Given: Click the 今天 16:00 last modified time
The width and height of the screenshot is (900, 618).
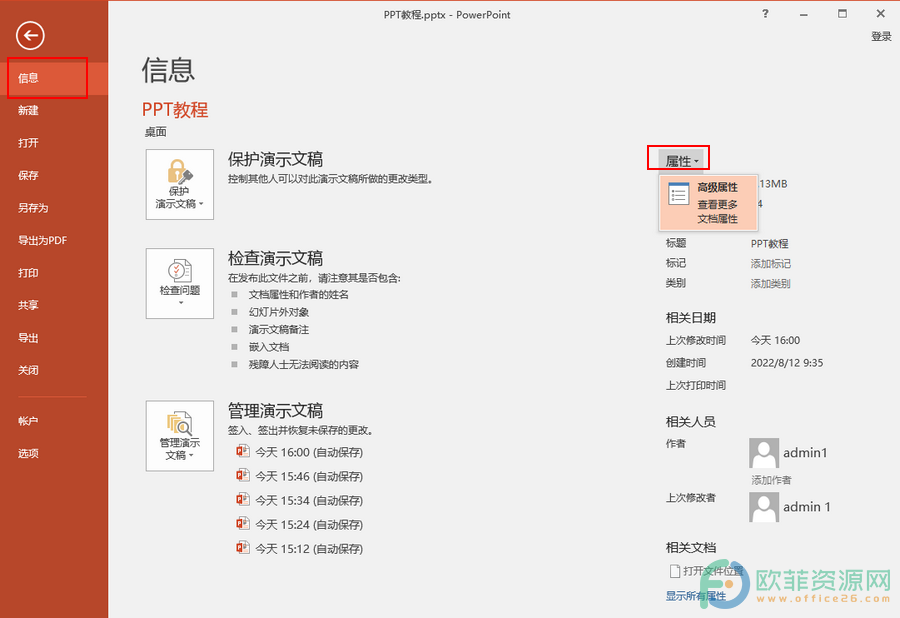Looking at the screenshot, I should click(x=775, y=340).
